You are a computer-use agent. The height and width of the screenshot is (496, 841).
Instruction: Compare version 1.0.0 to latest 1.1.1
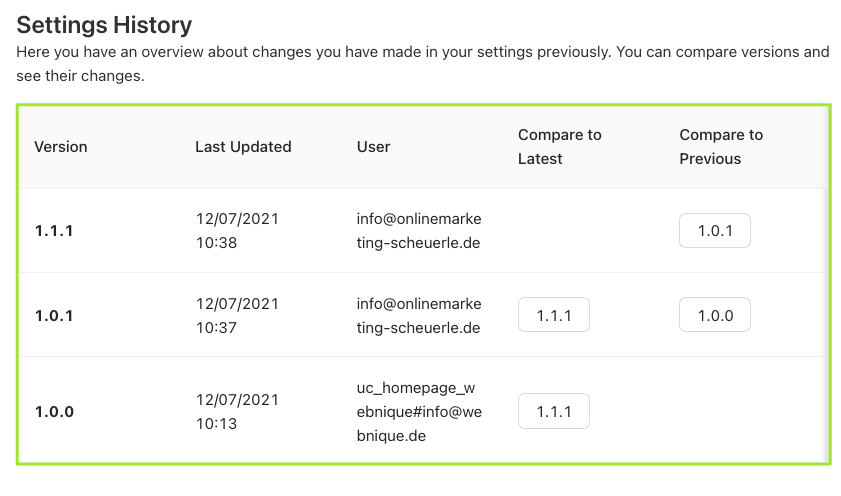tap(553, 411)
